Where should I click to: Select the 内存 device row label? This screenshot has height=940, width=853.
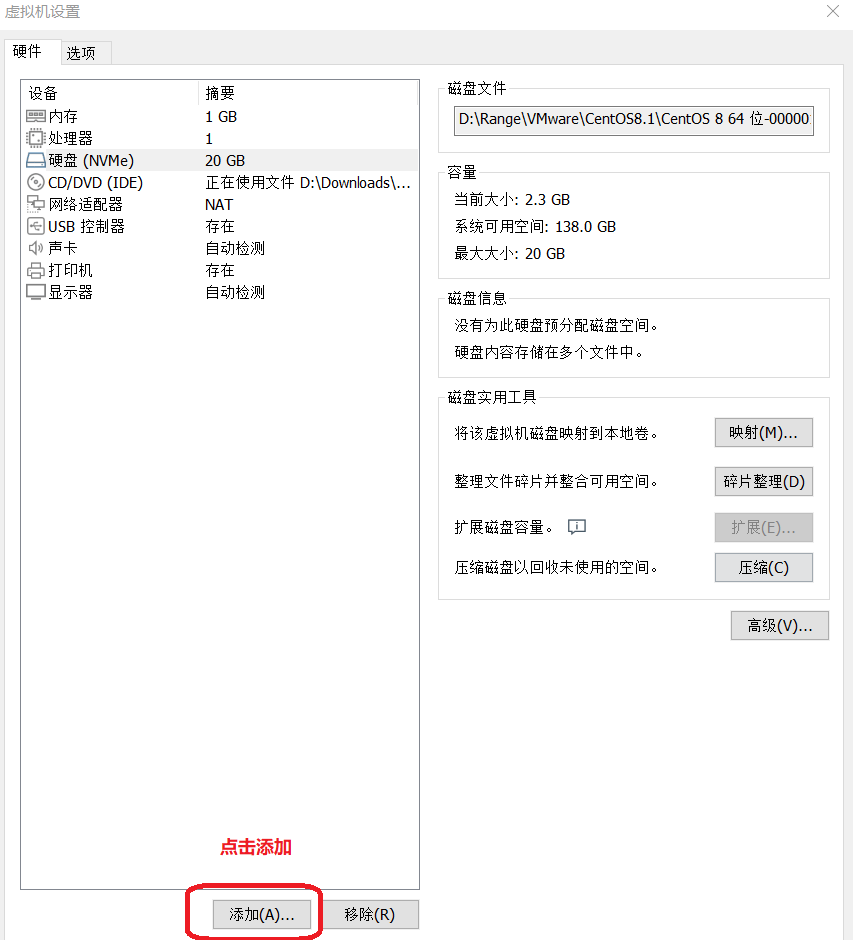[x=63, y=116]
